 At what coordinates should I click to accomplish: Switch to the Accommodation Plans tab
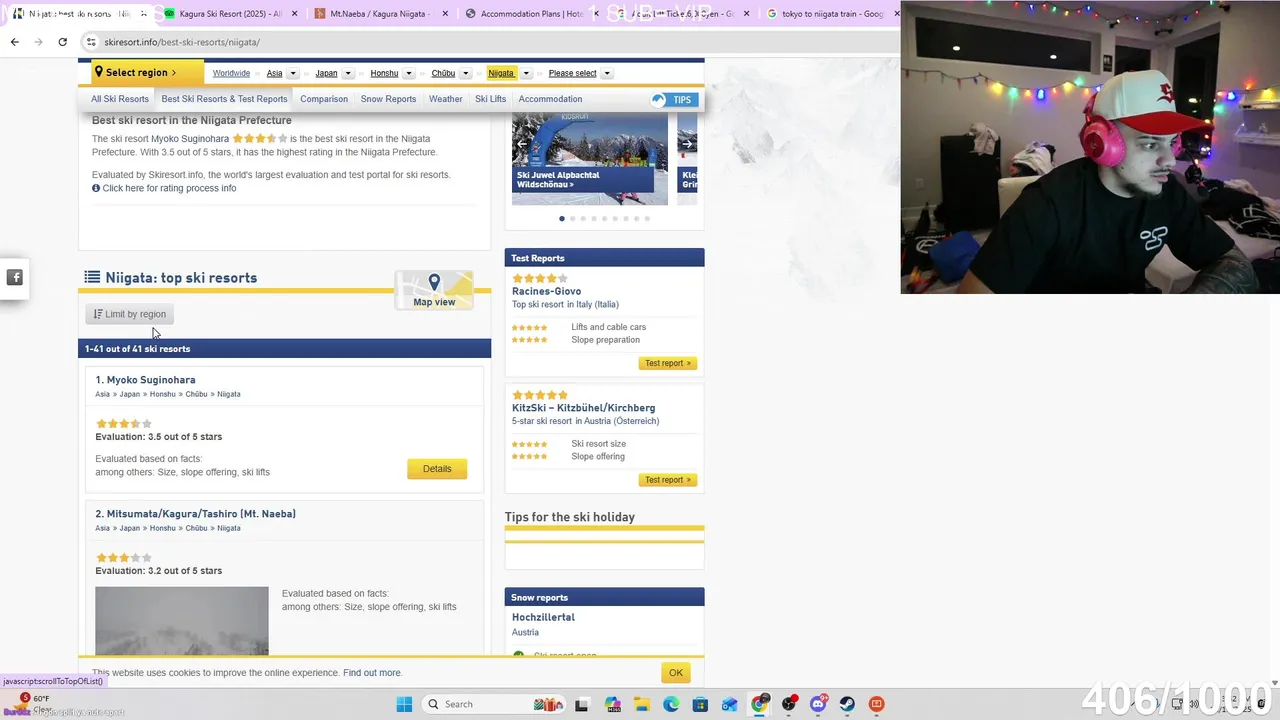pyautogui.click(x=530, y=14)
